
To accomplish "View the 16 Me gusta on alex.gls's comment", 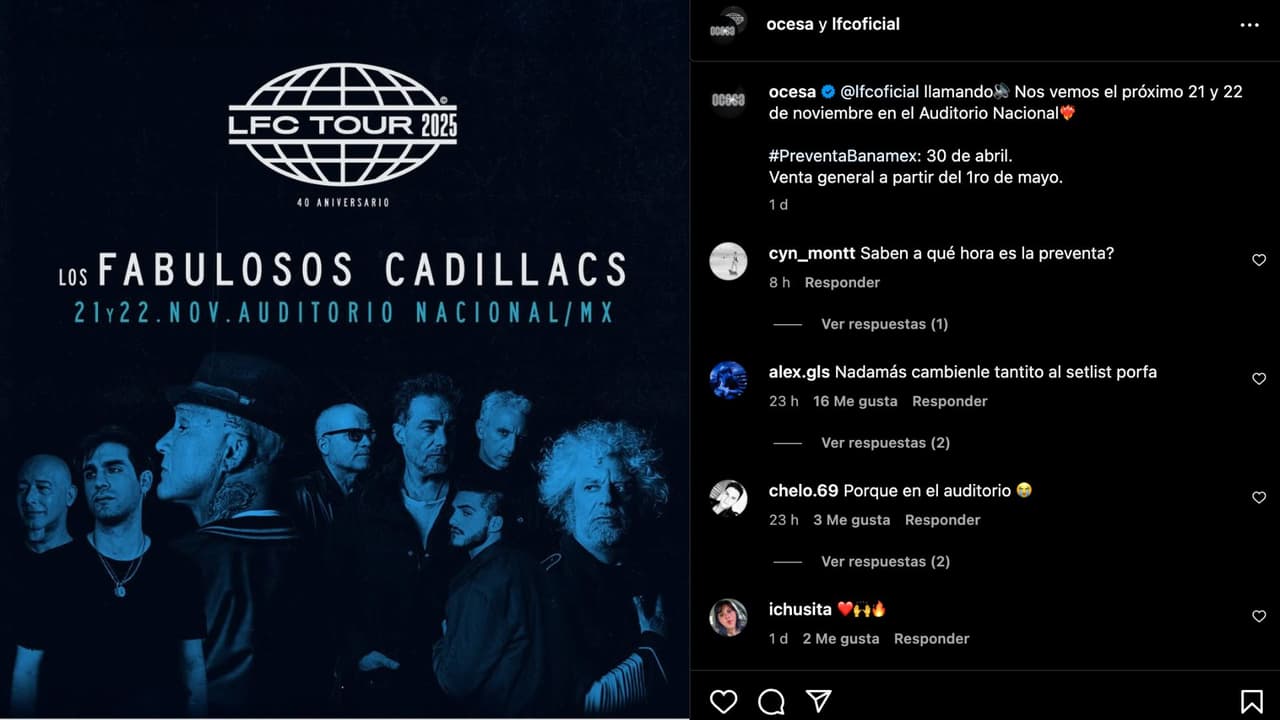I will pos(855,401).
